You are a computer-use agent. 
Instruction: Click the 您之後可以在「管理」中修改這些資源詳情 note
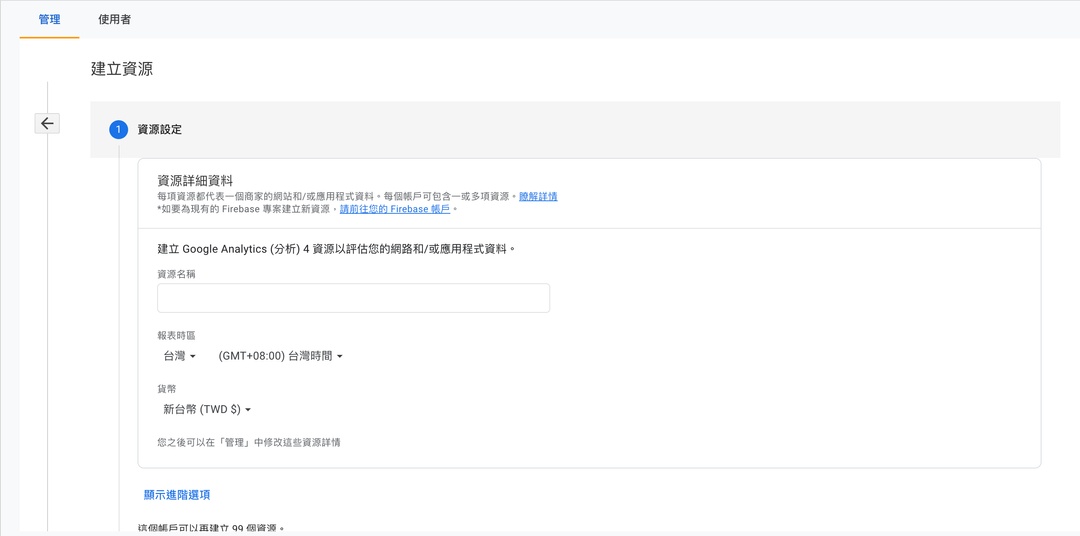click(249, 442)
